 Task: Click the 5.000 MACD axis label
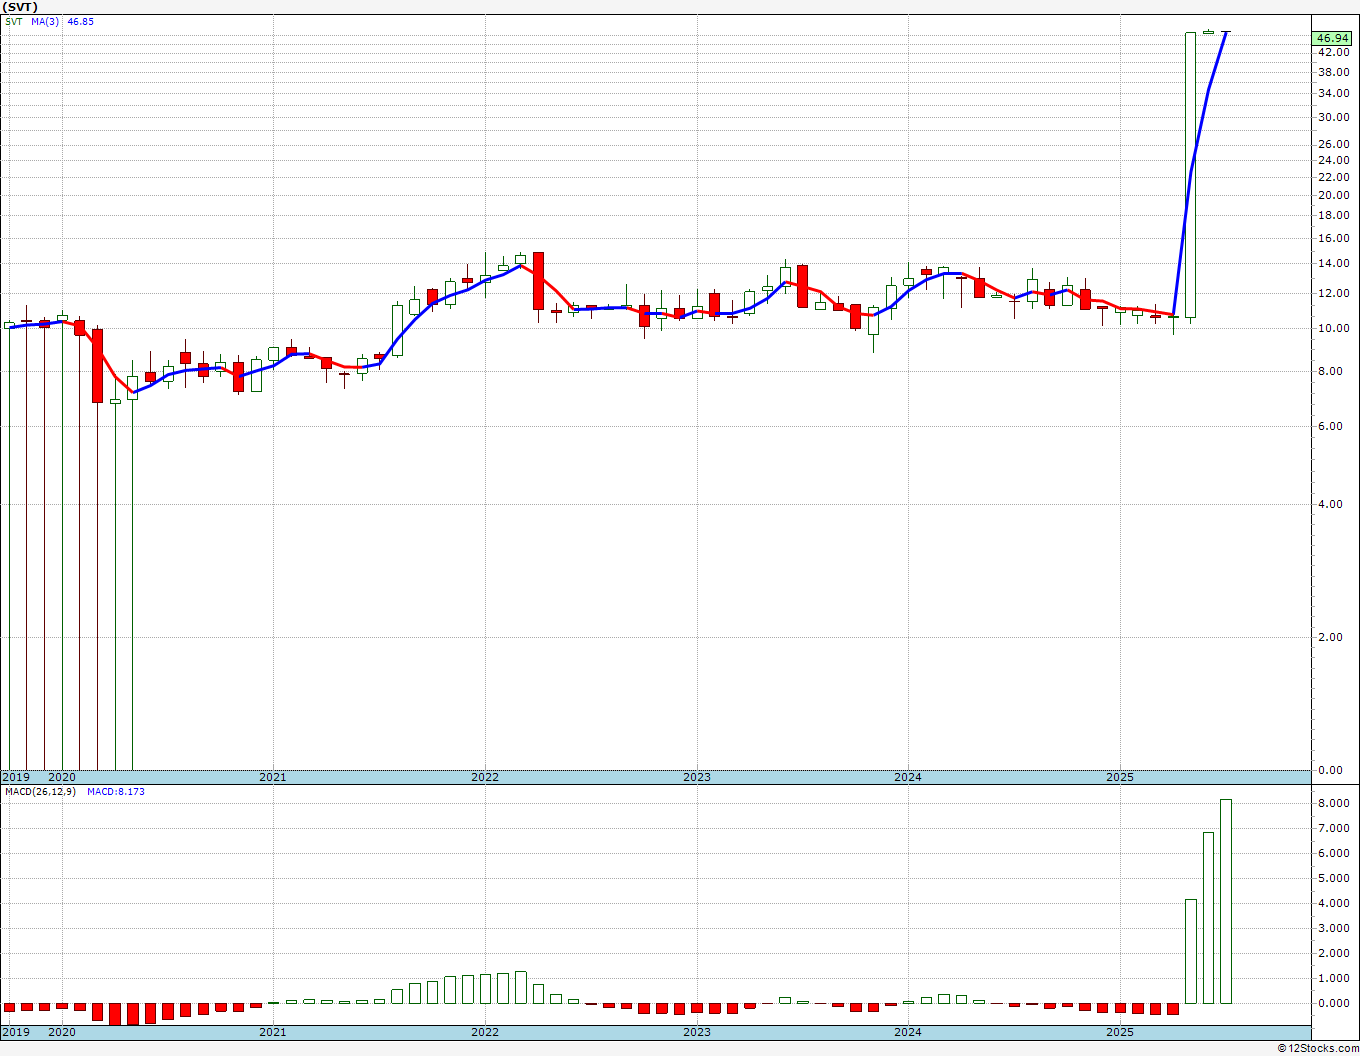pos(1334,879)
